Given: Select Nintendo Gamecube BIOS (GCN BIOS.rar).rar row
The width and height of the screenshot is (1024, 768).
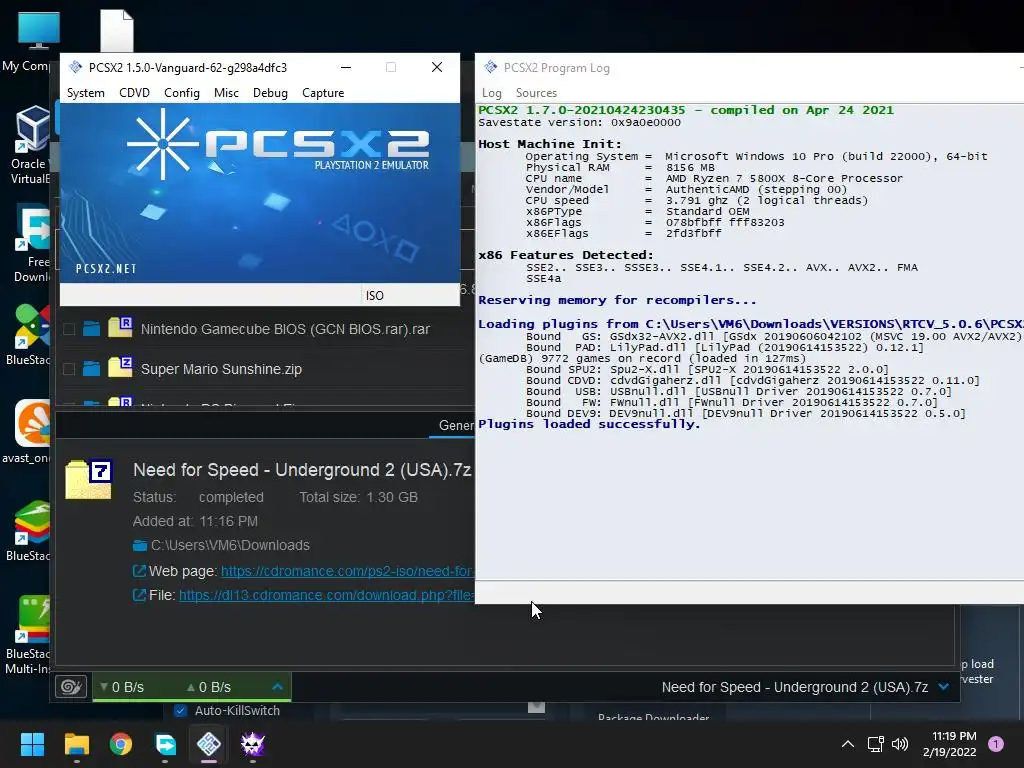Looking at the screenshot, I should [x=285, y=329].
